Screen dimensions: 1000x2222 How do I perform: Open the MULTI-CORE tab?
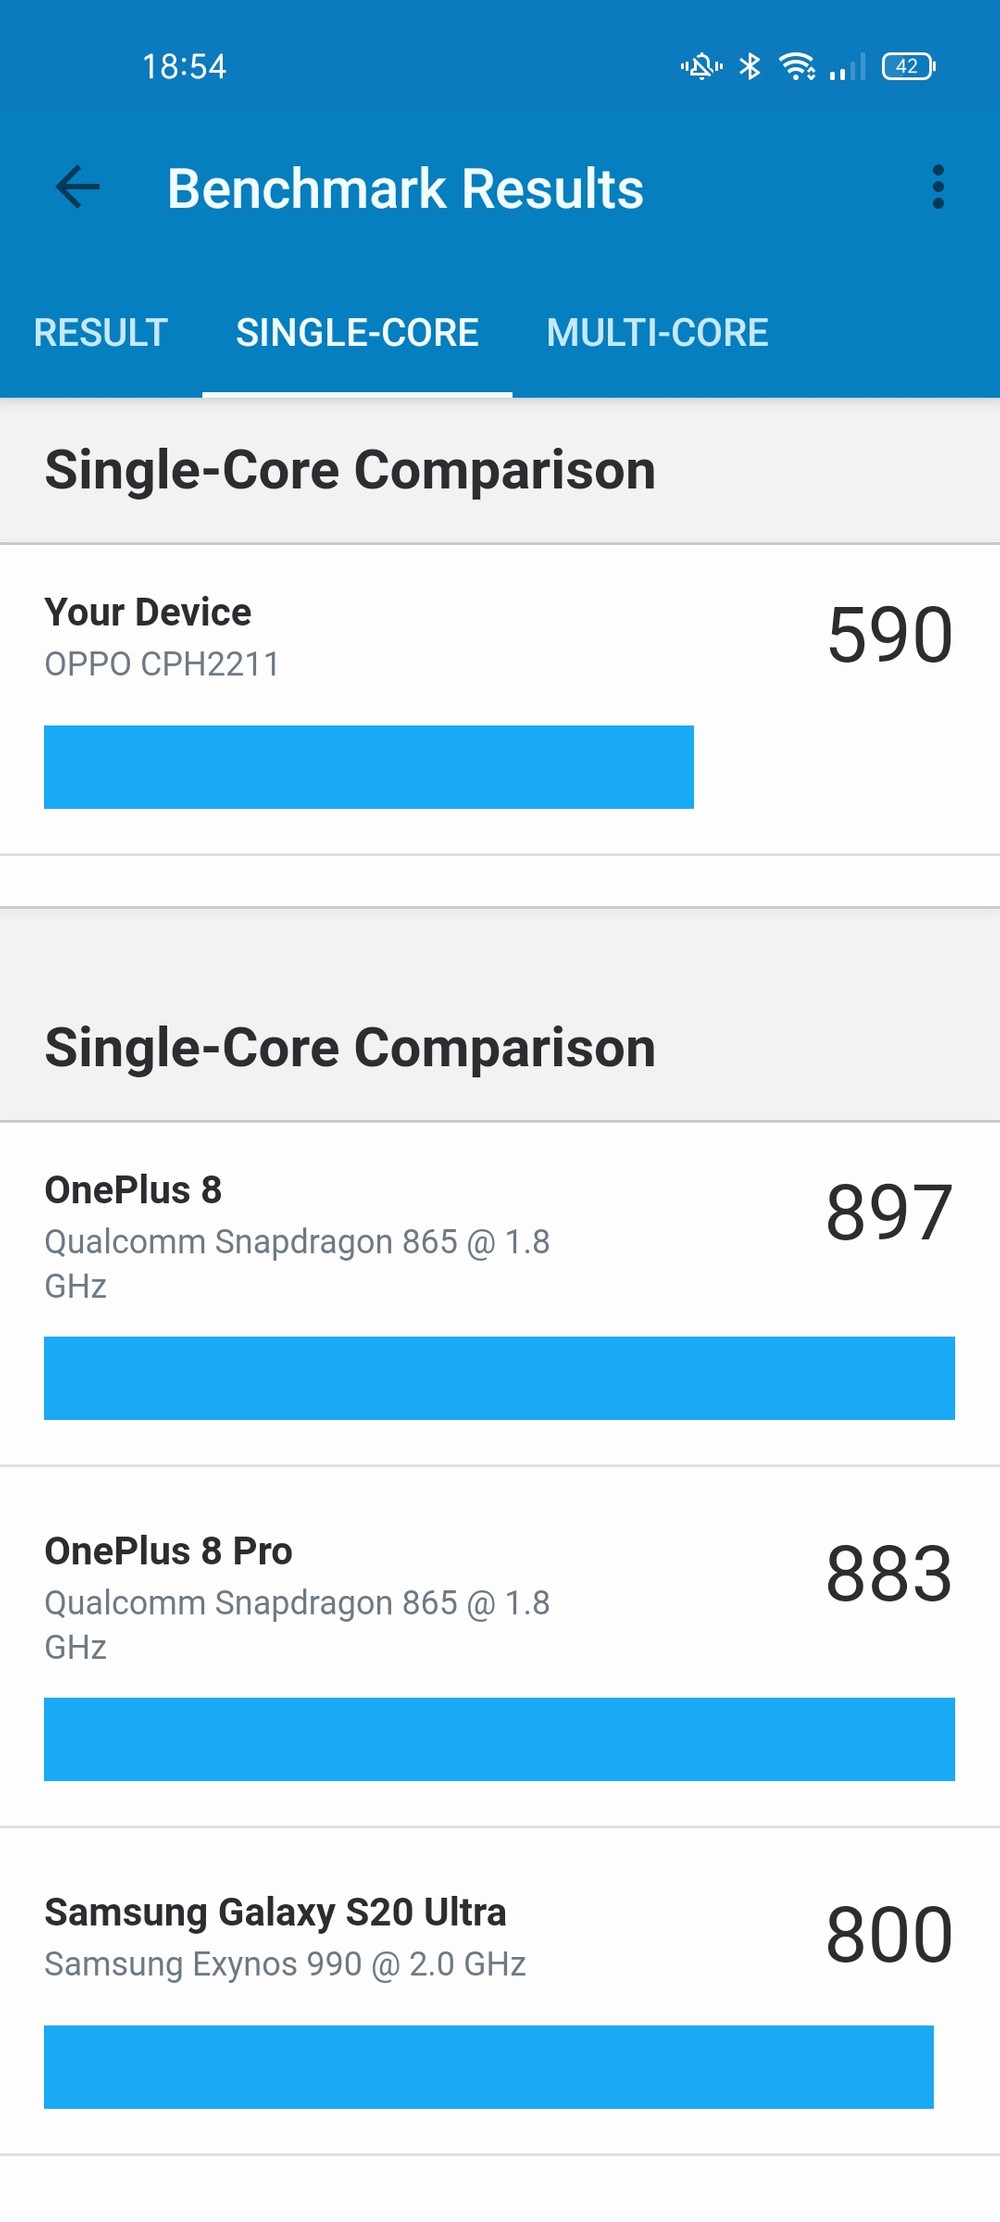click(x=657, y=333)
